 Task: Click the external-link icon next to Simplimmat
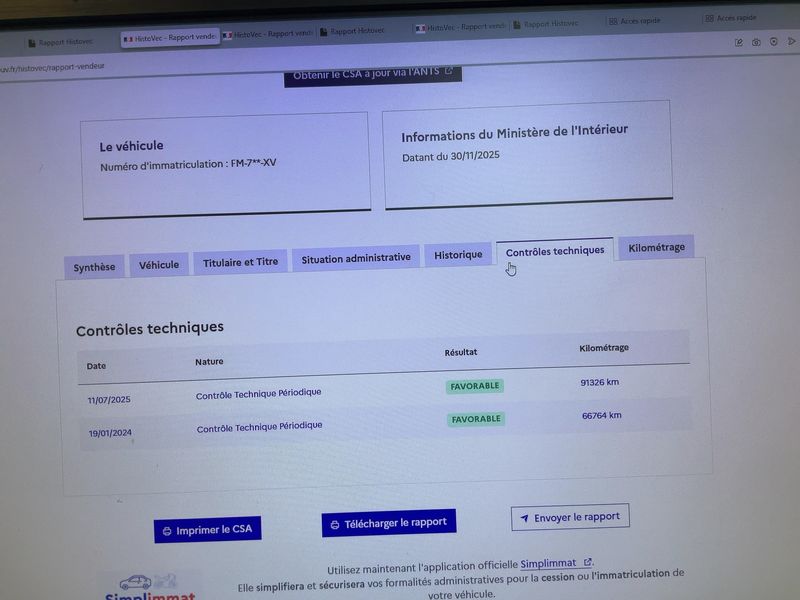588,562
